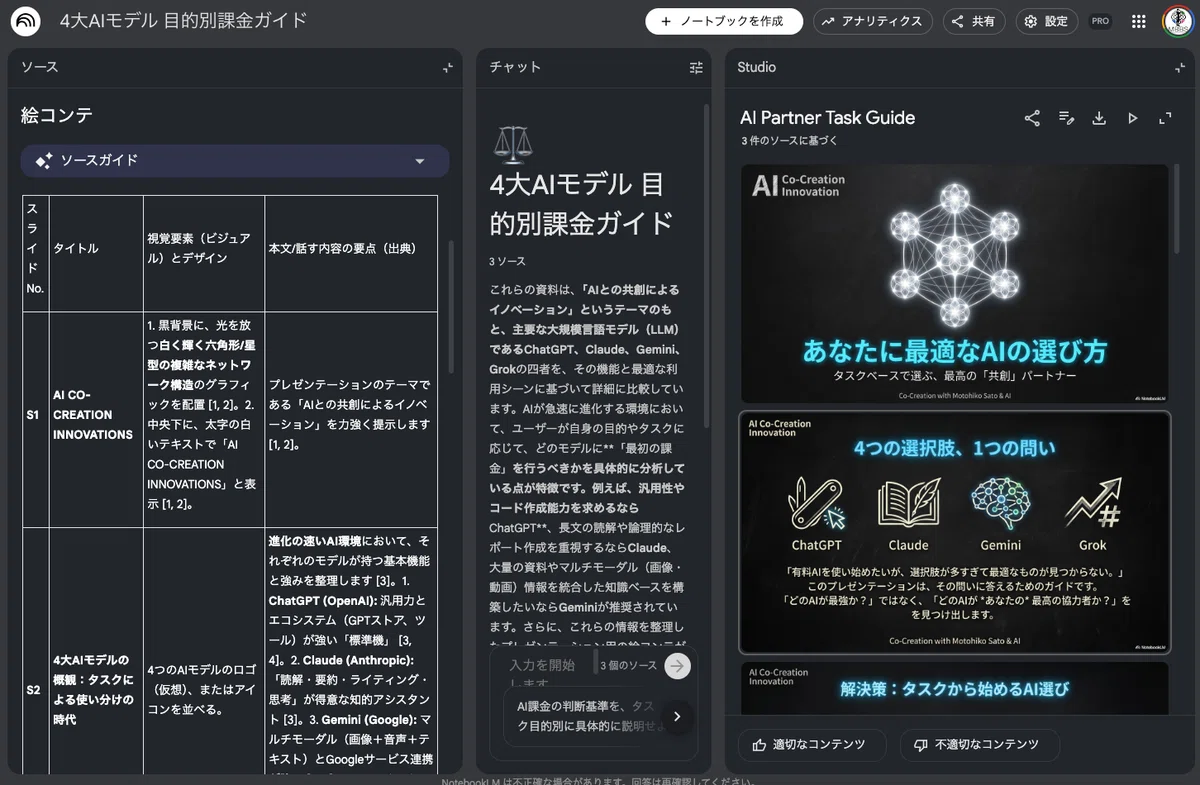Share the AI Partner Task Guide
Image resolution: width=1200 pixels, height=785 pixels.
1032,118
